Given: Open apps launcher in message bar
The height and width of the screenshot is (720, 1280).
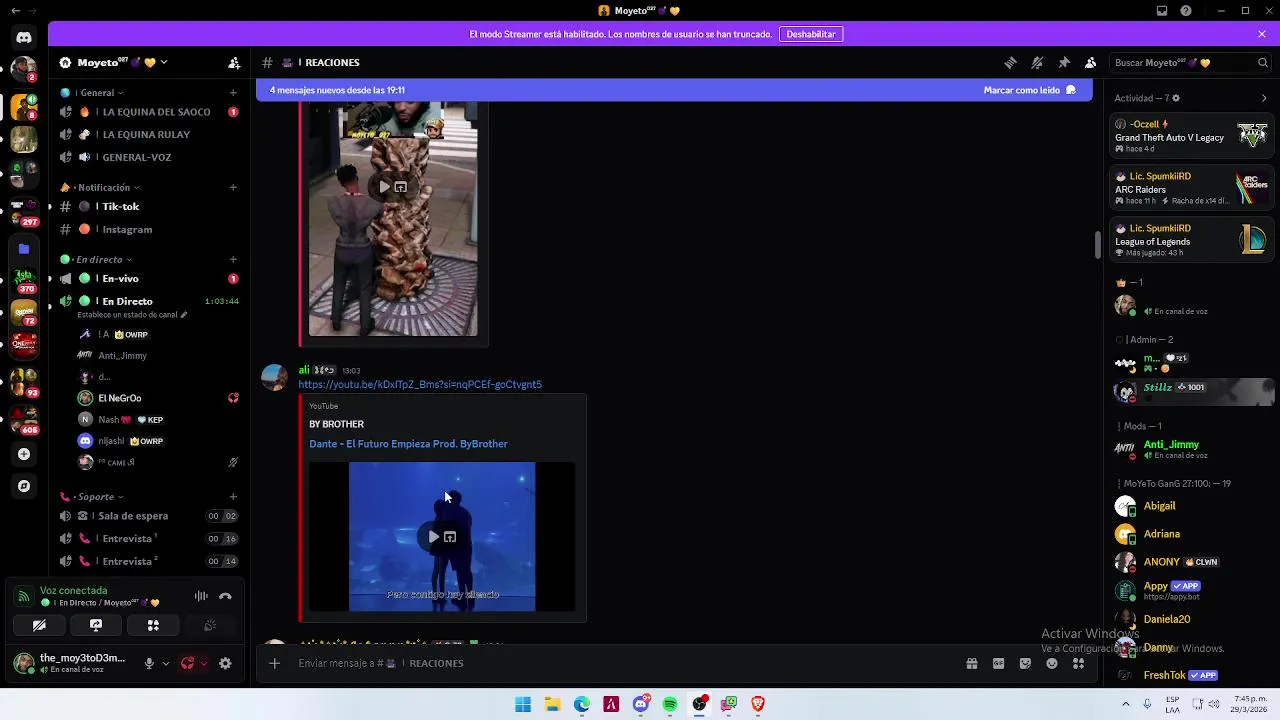Looking at the screenshot, I should click(x=1078, y=663).
